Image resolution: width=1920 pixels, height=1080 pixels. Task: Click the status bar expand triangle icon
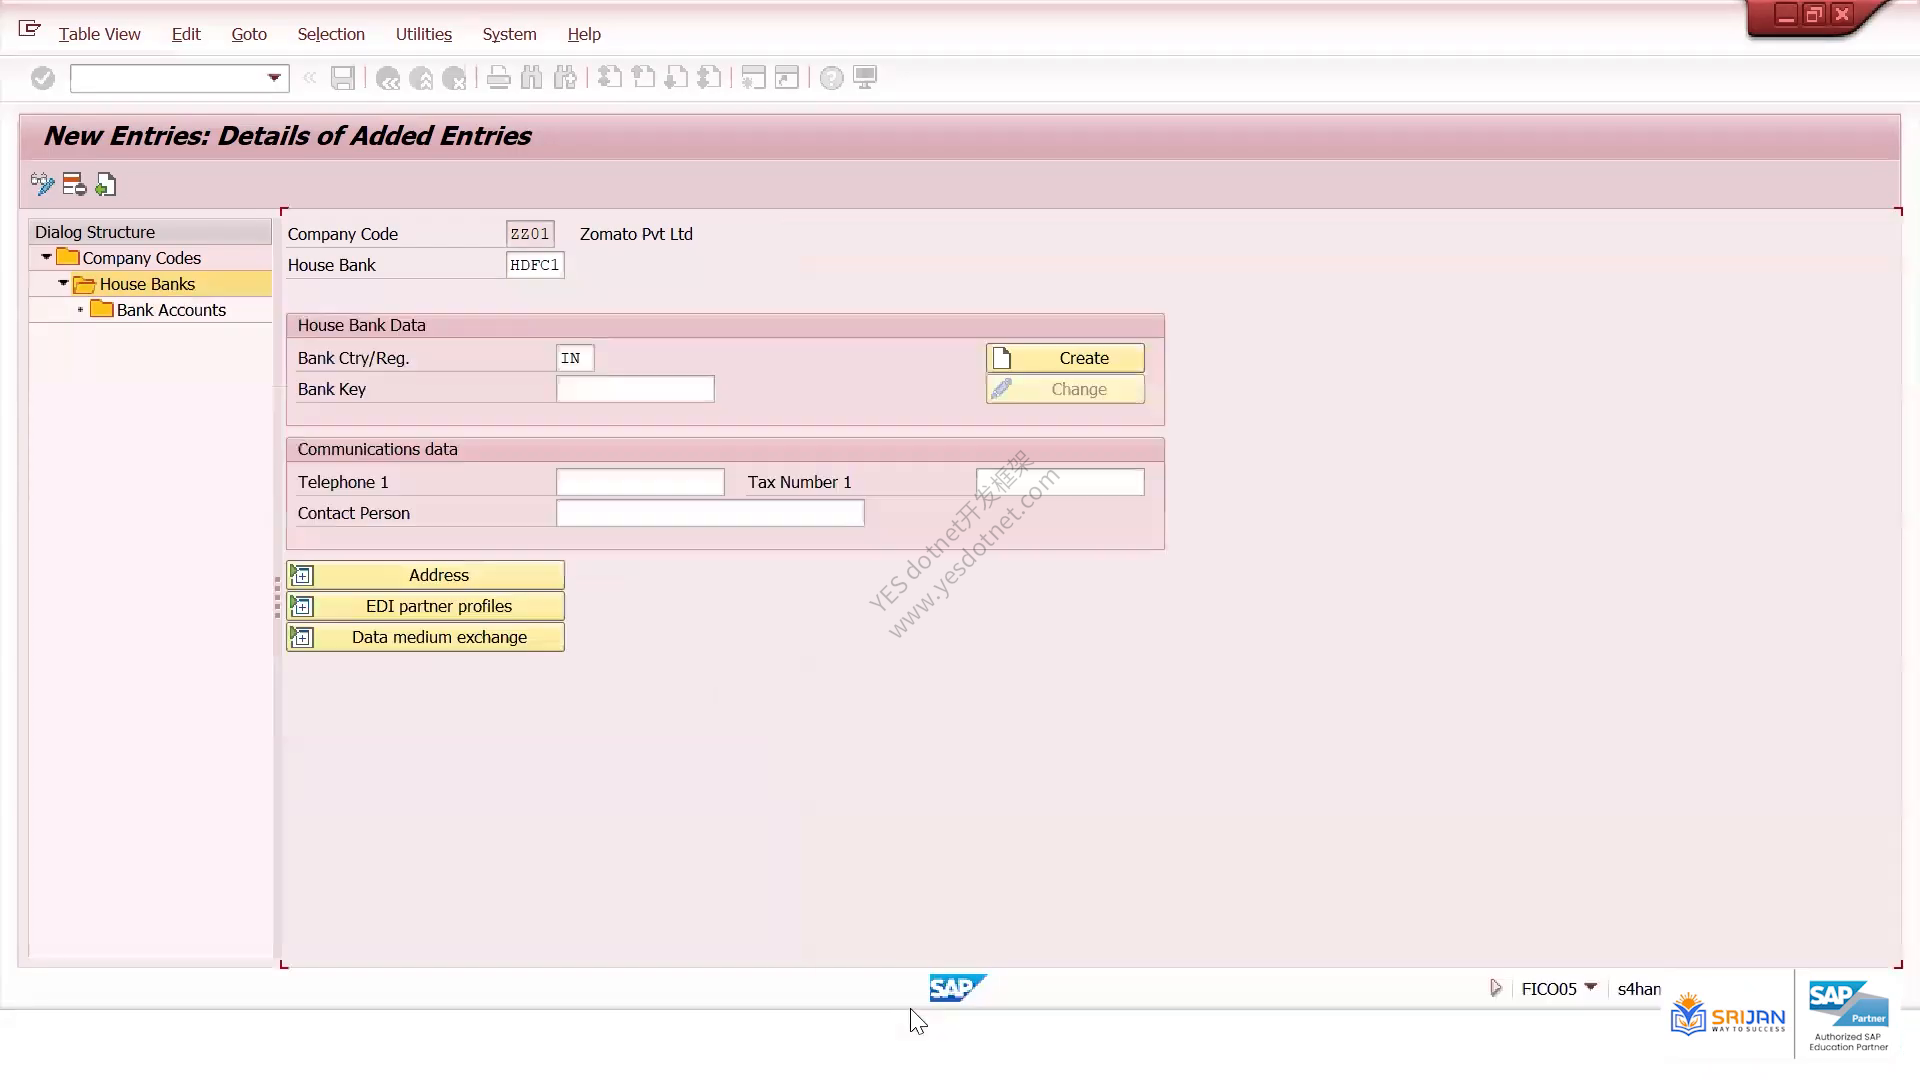(x=1495, y=988)
